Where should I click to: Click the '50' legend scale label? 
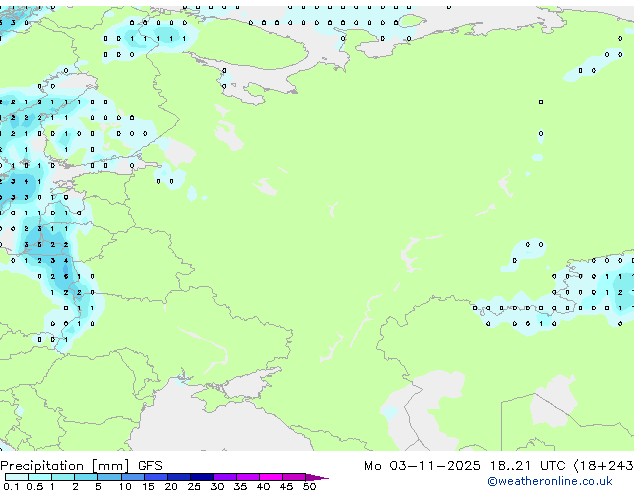point(310,486)
